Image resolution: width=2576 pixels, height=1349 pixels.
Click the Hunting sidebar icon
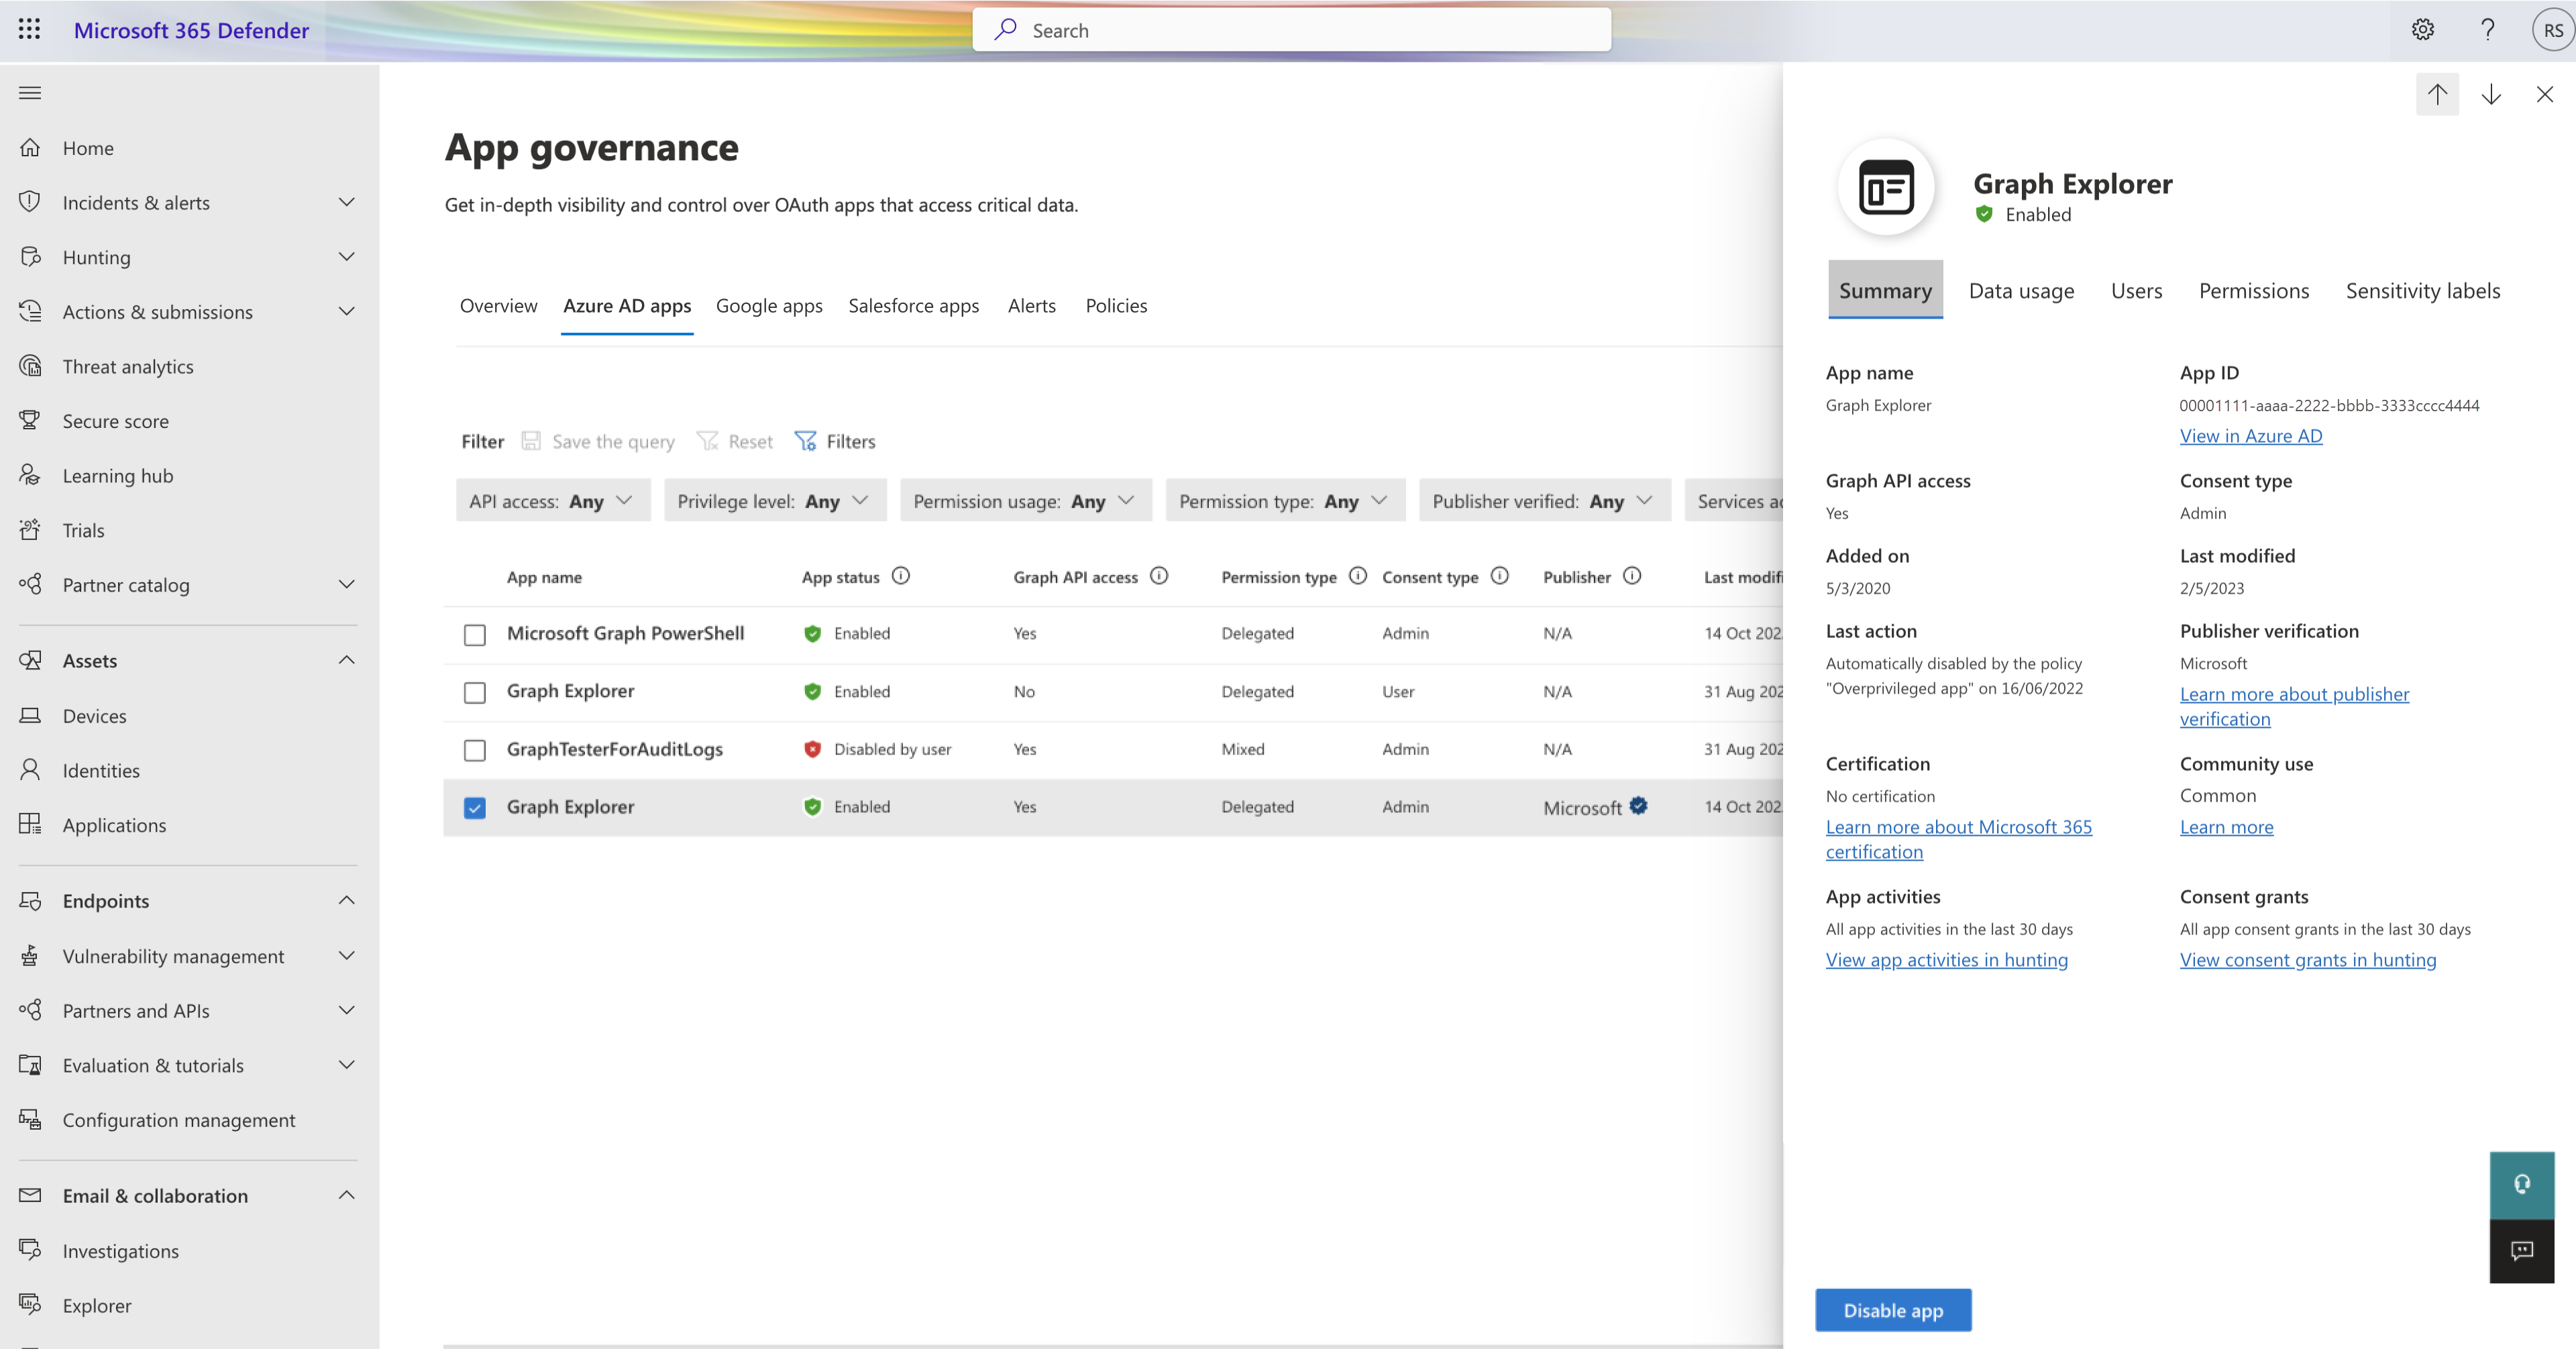tap(31, 257)
